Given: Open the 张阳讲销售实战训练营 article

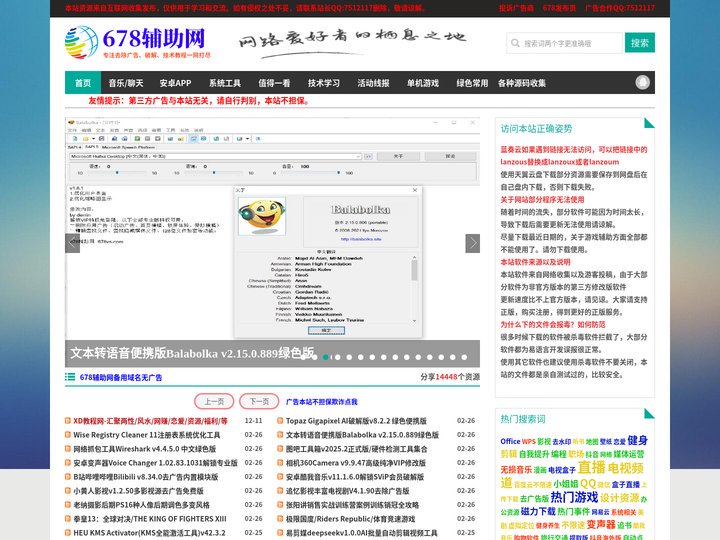Looking at the screenshot, I should click(x=352, y=505).
